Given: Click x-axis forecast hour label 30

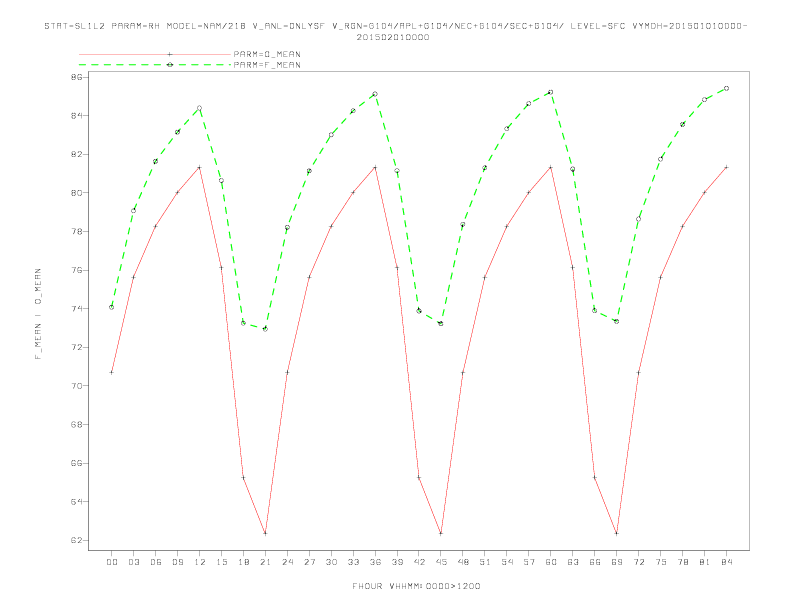Looking at the screenshot, I should [x=331, y=562].
